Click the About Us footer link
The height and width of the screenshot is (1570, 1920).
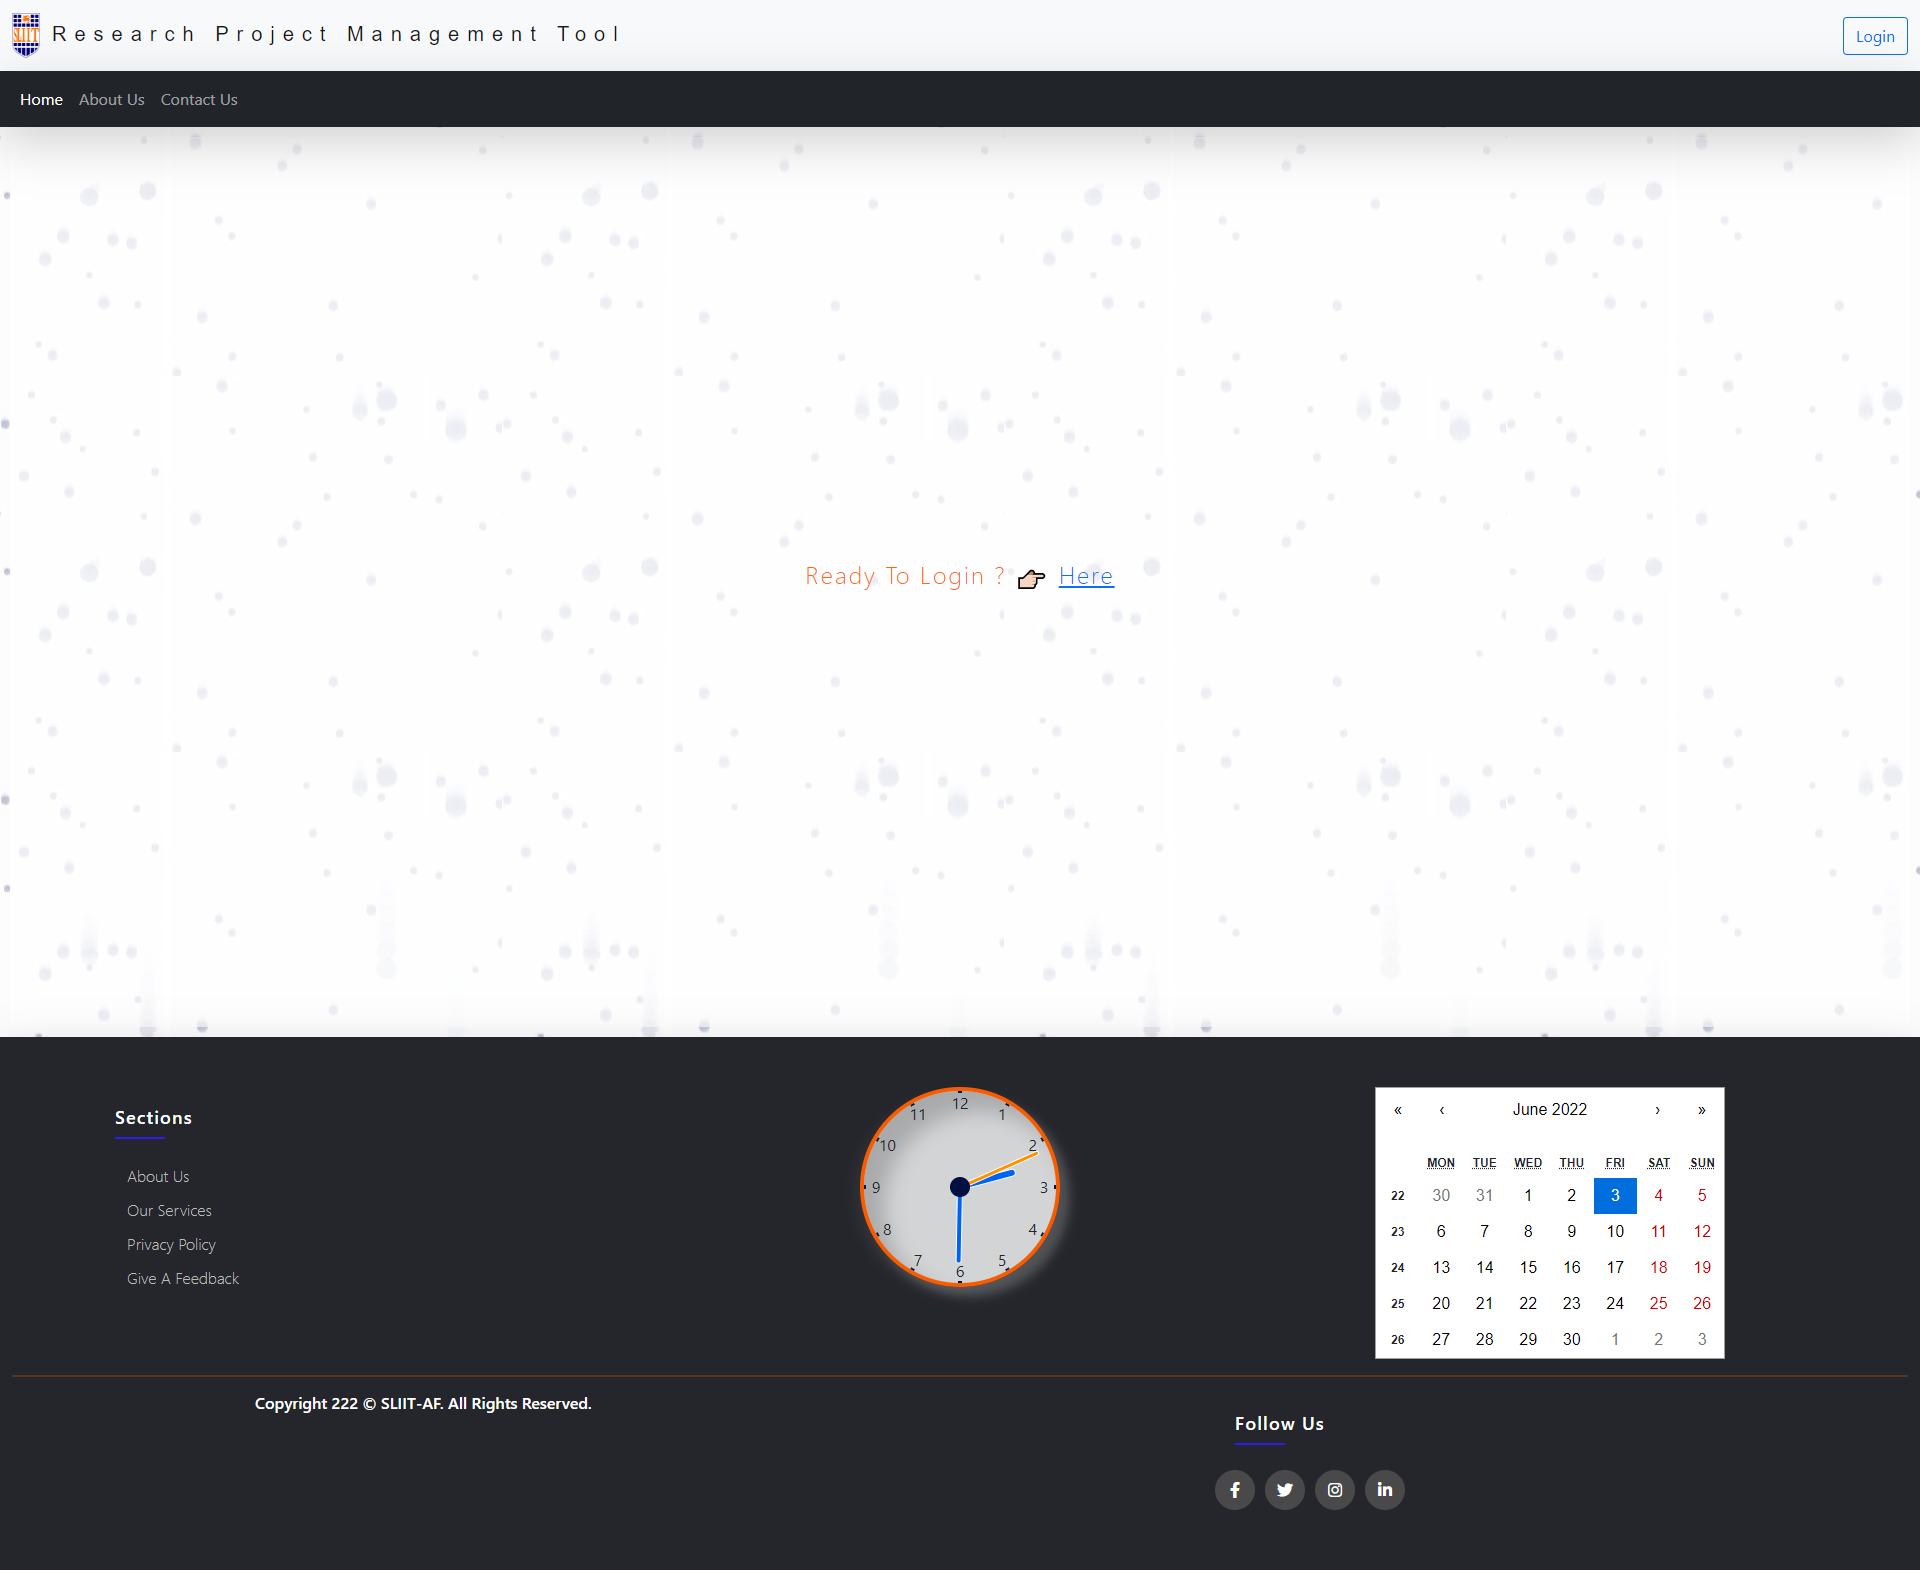point(156,1176)
